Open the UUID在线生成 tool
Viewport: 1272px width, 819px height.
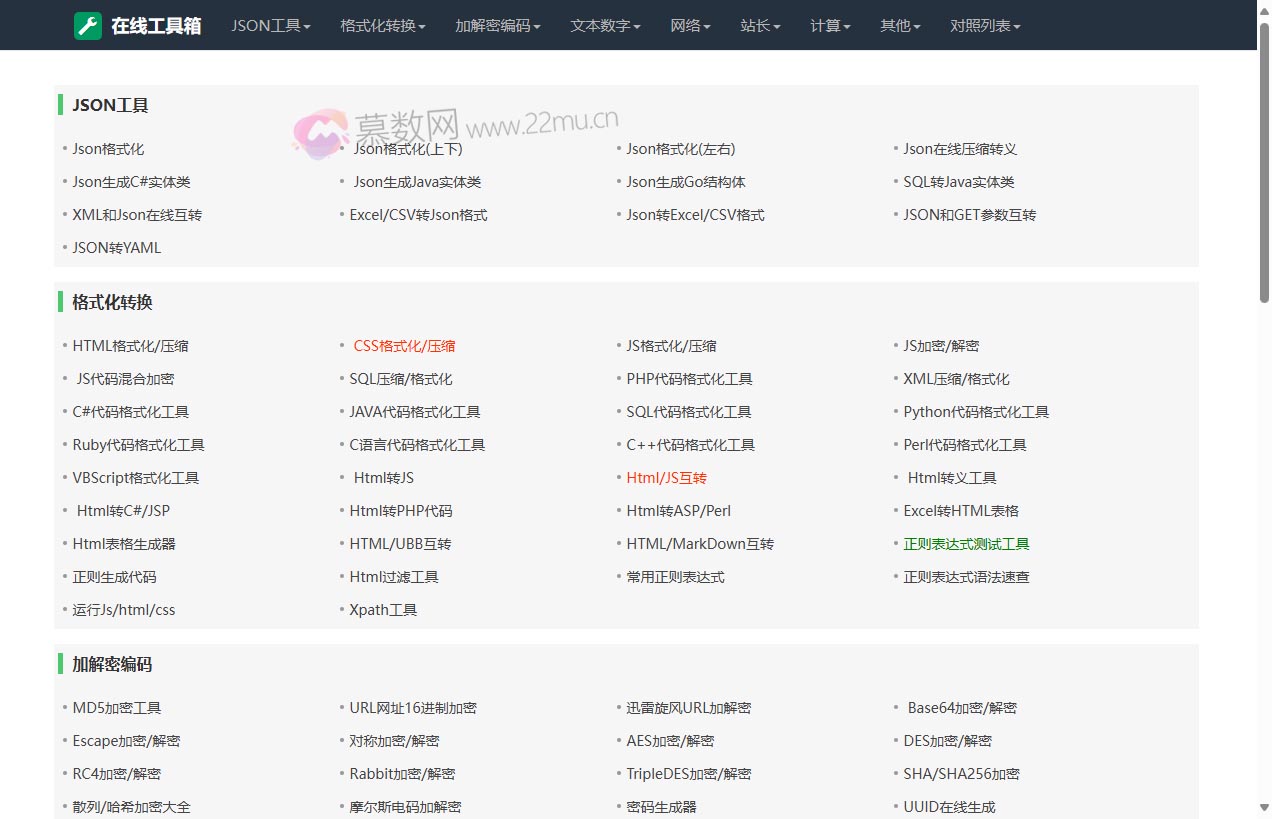pos(959,806)
